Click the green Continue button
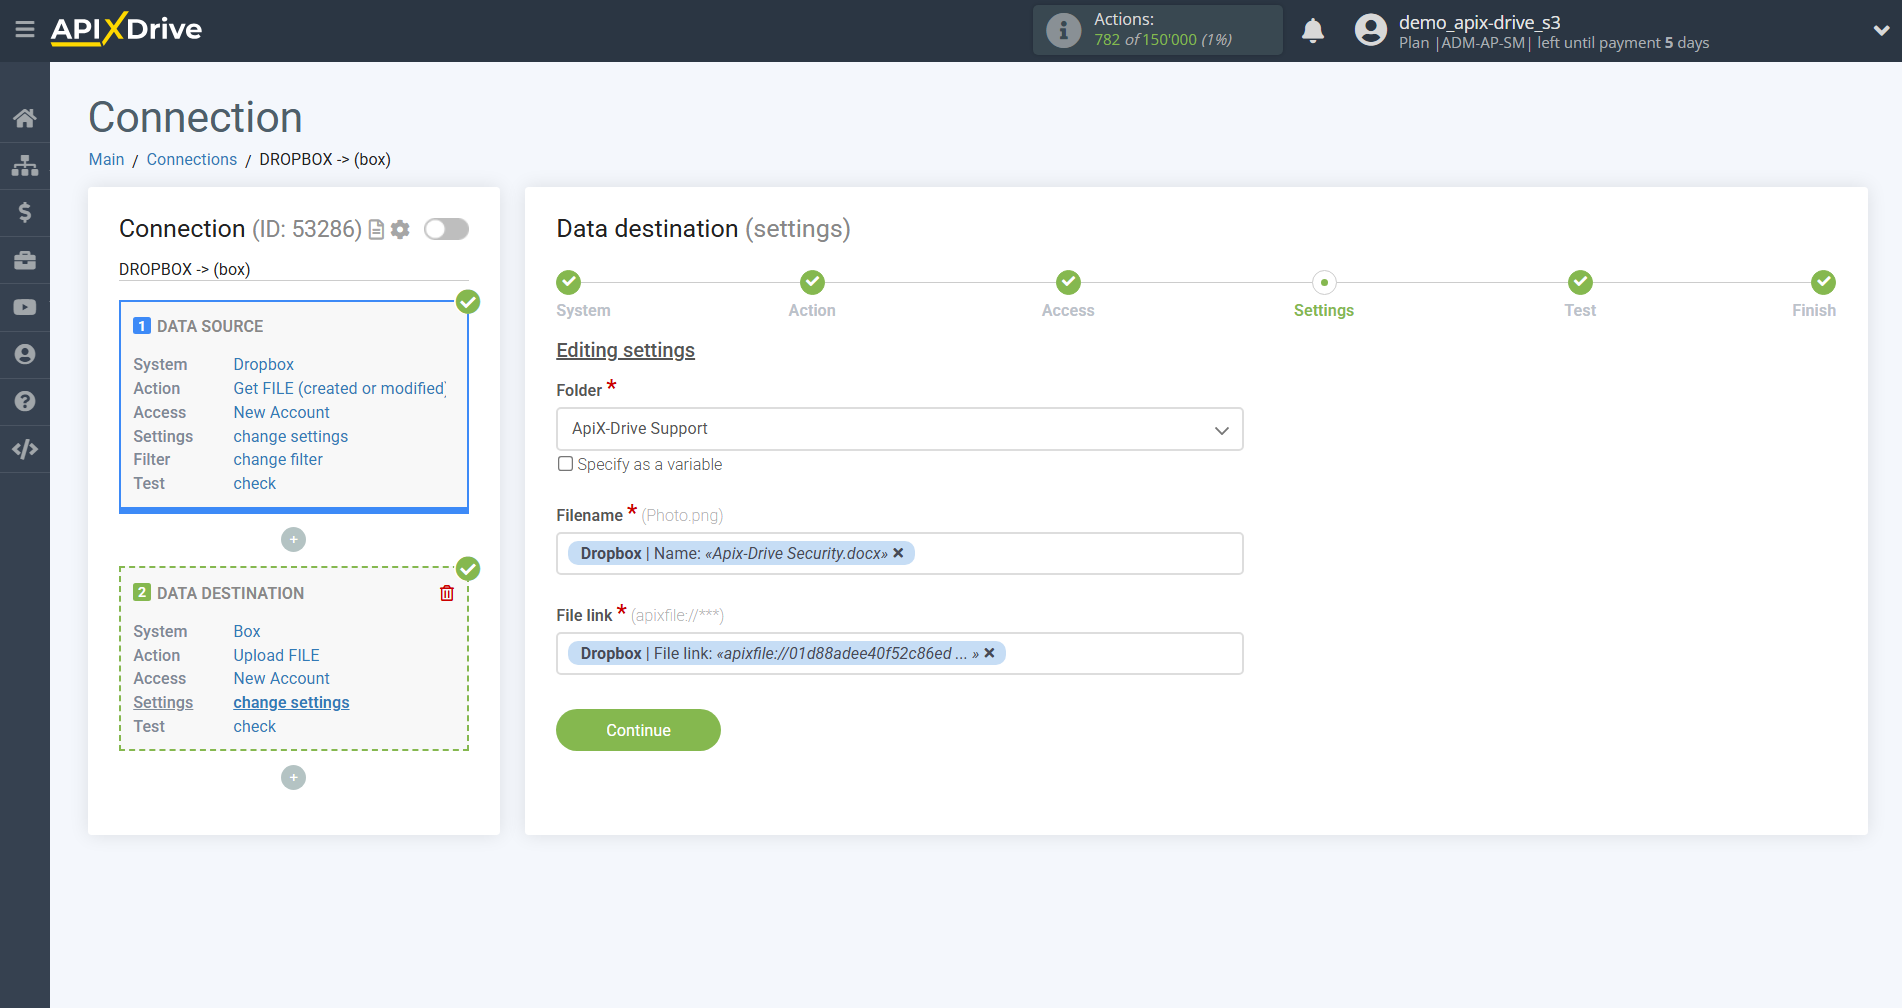This screenshot has height=1008, width=1902. point(638,730)
